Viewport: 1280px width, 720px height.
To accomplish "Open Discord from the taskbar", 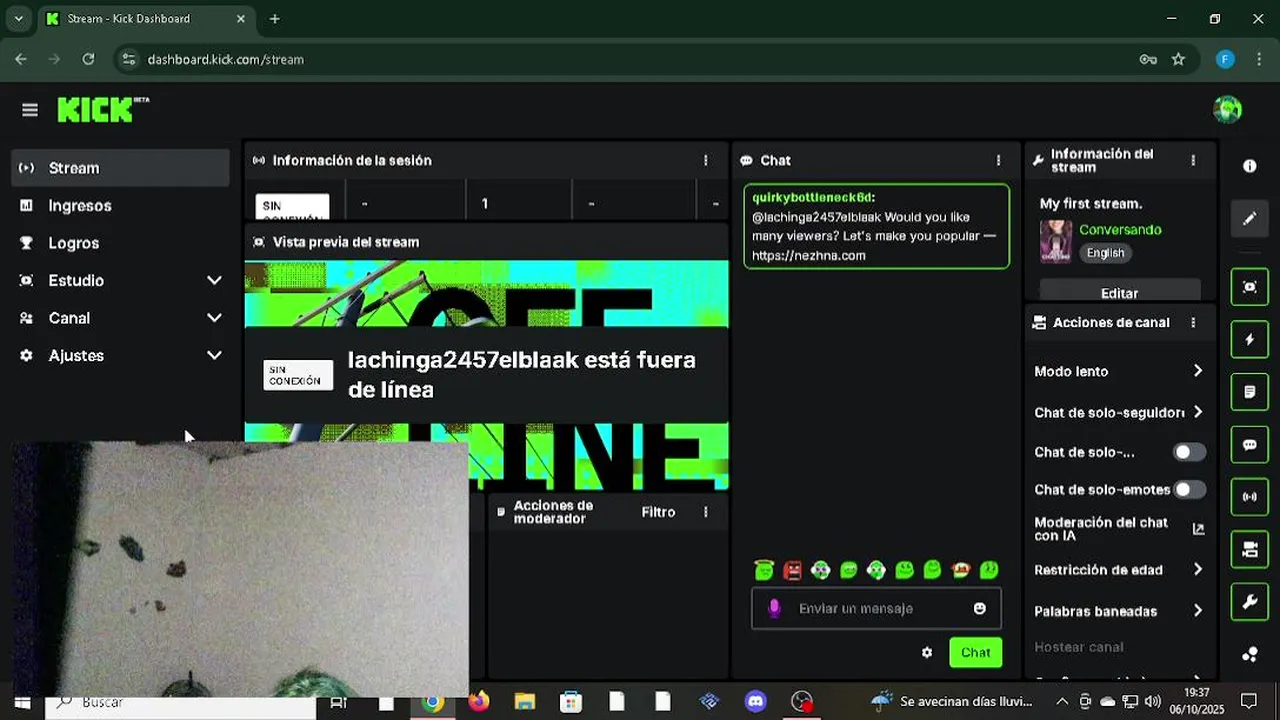I will click(x=756, y=702).
